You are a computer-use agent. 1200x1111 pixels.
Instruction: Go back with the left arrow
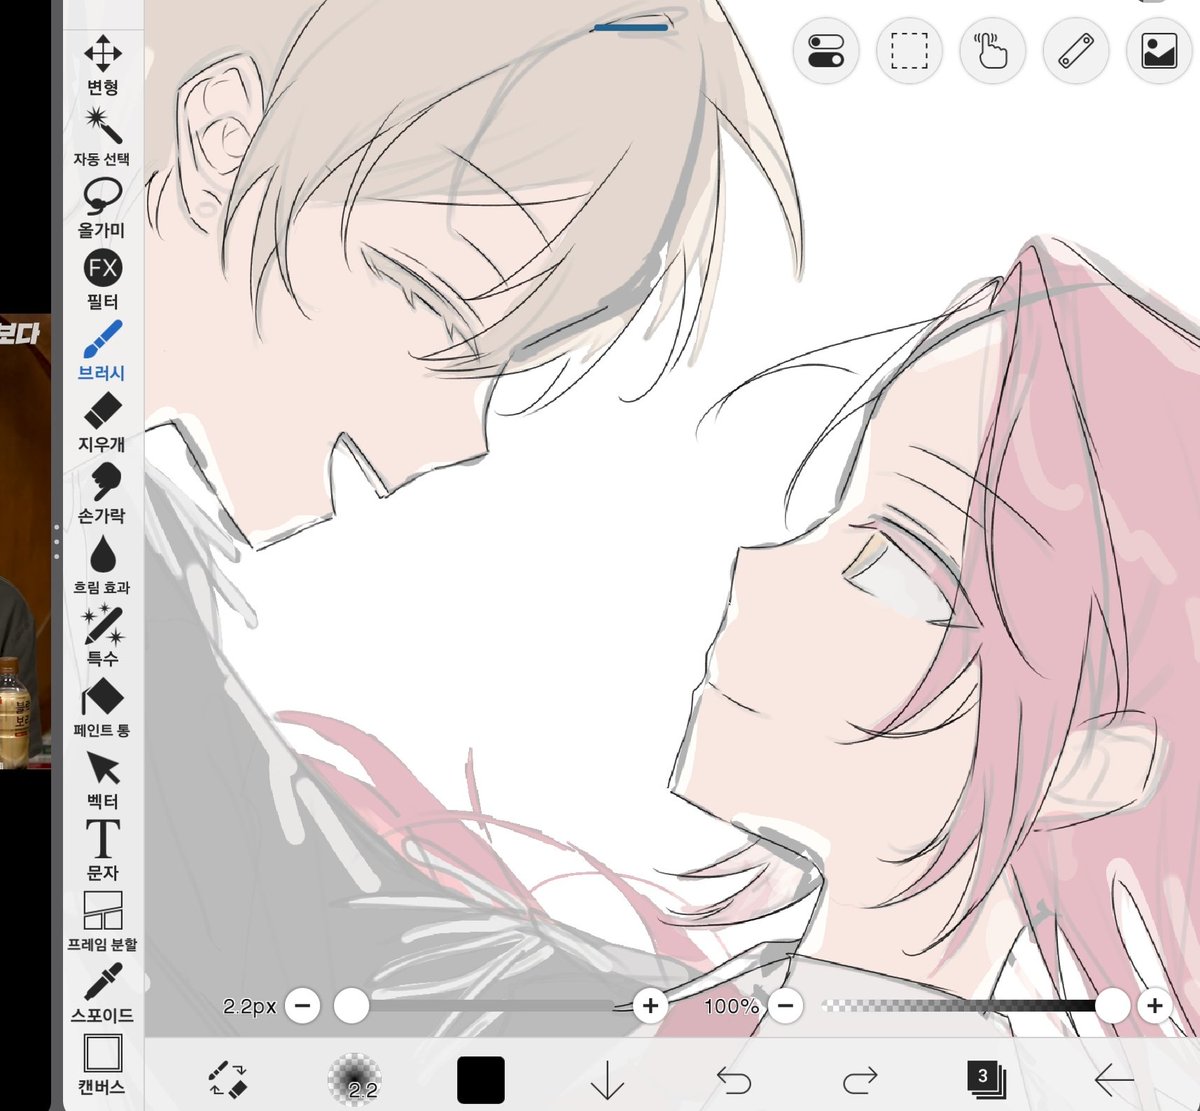(x=1113, y=1080)
